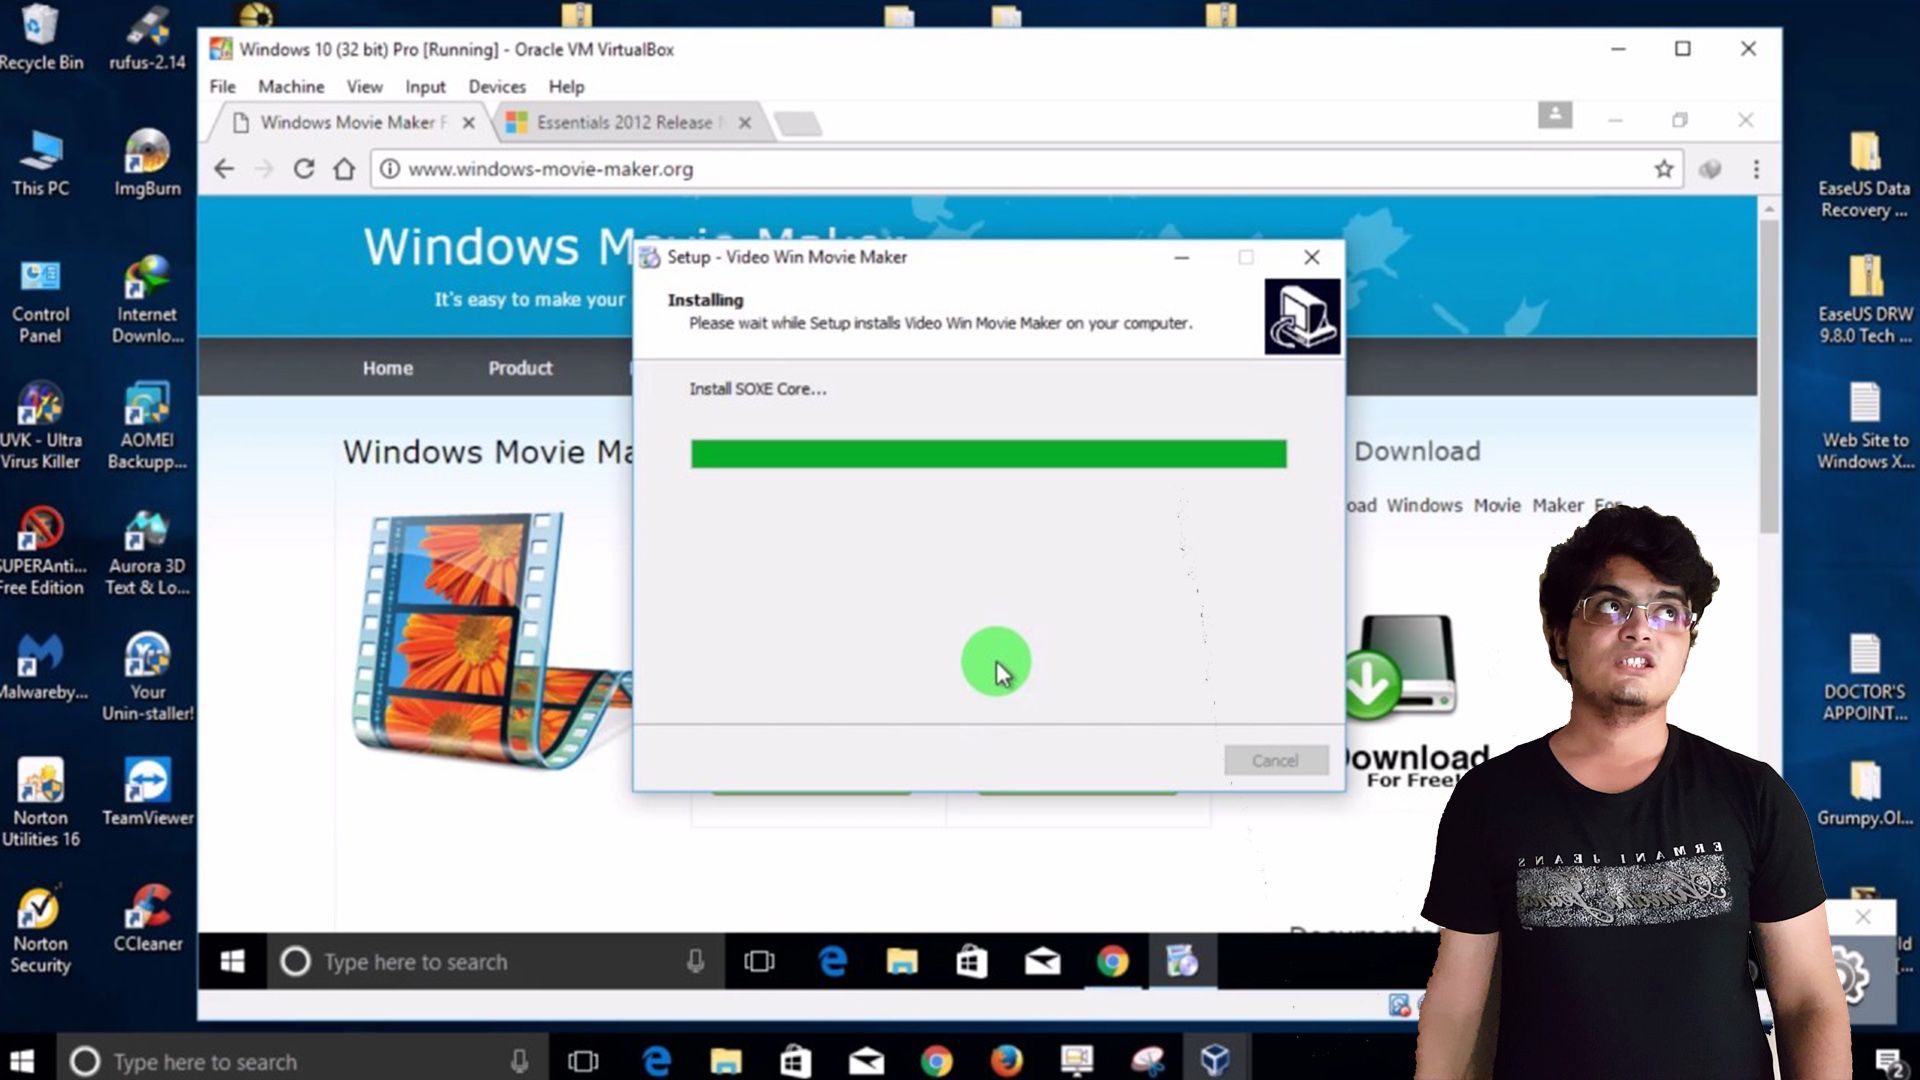This screenshot has height=1080, width=1920.
Task: Launch Your Unin-staller! desktop icon
Action: coord(147,677)
